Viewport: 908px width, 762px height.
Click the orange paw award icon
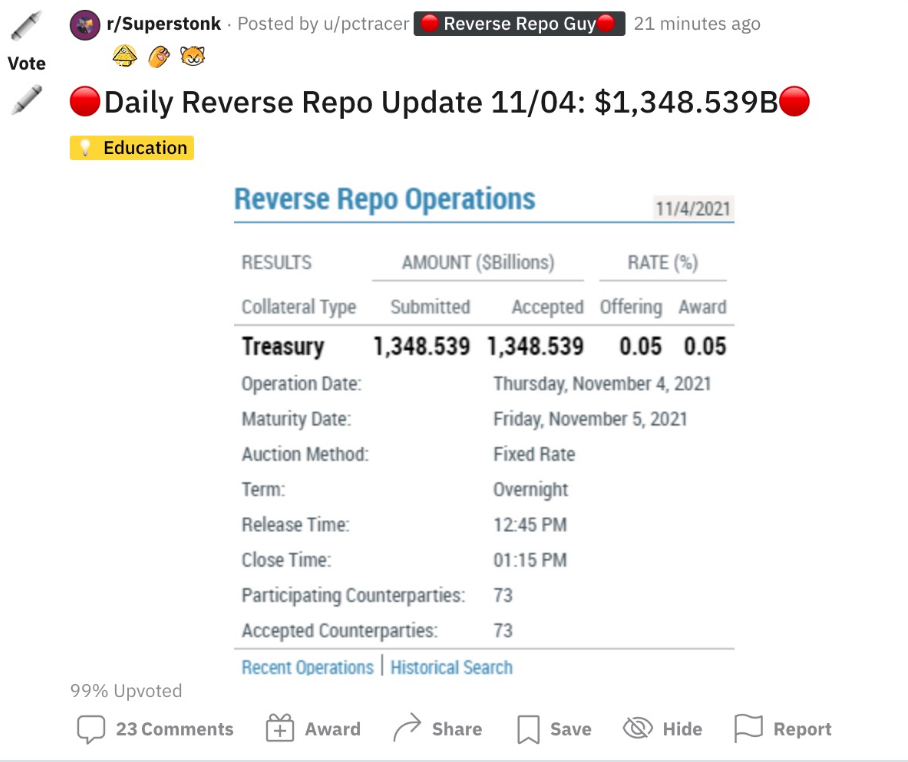click(x=159, y=57)
